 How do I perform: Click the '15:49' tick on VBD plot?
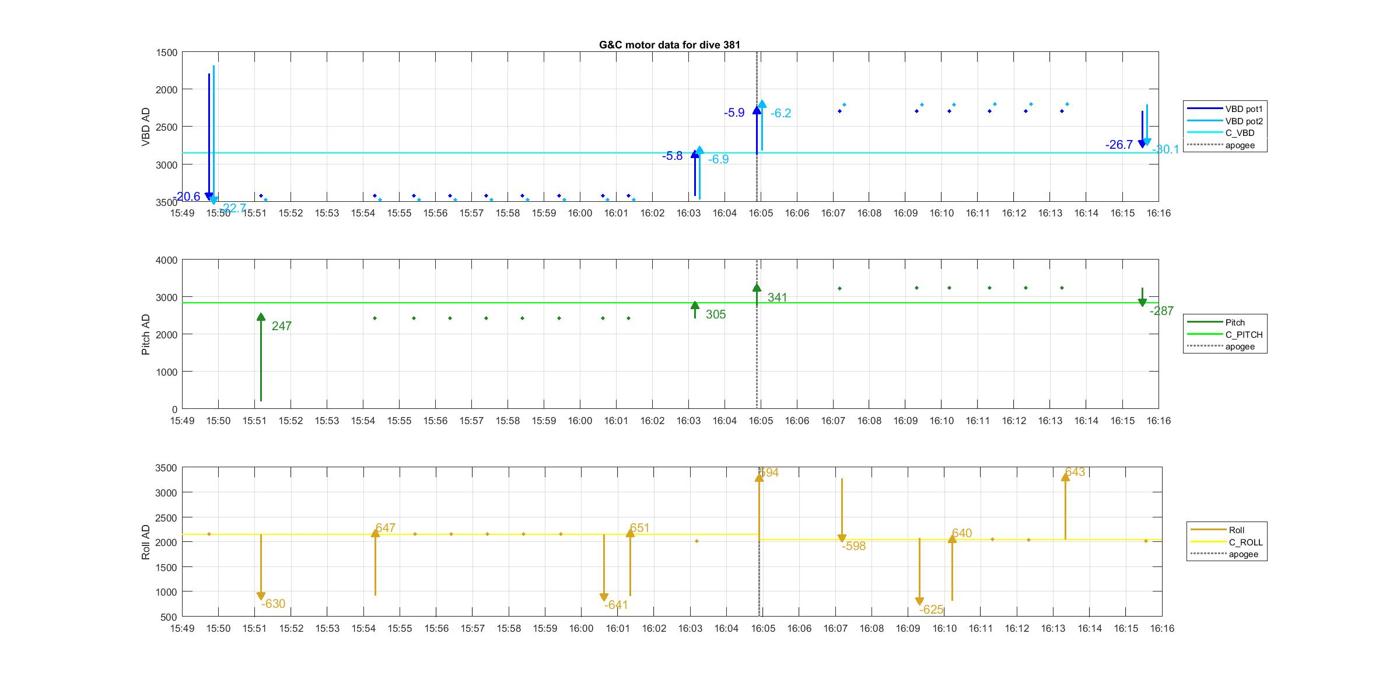tap(182, 213)
